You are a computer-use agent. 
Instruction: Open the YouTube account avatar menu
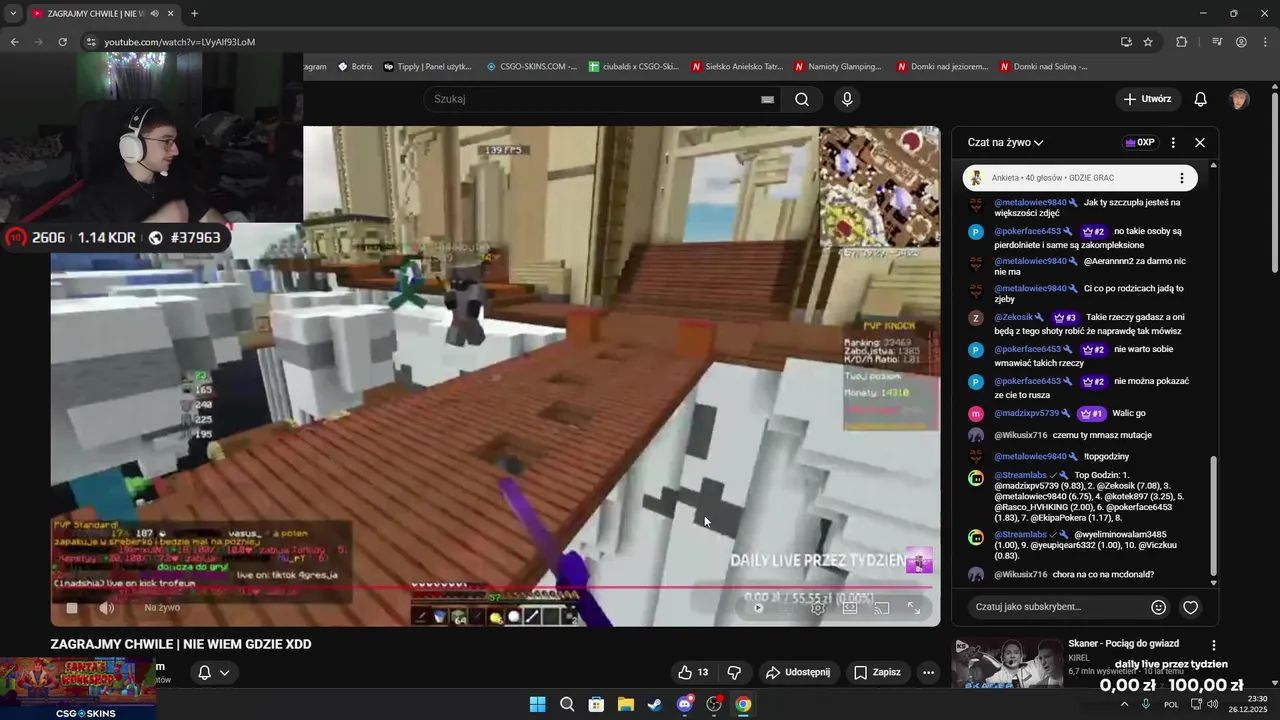[x=1239, y=99]
